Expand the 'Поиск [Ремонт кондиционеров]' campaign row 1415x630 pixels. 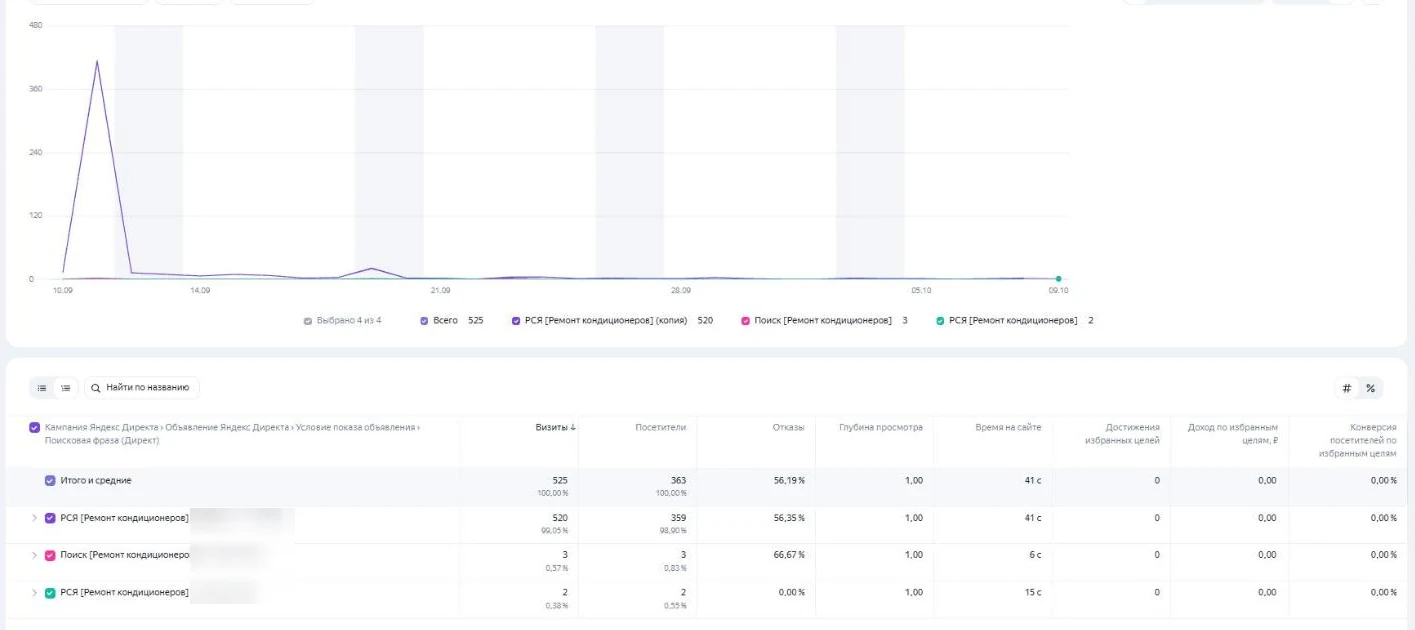(34, 555)
